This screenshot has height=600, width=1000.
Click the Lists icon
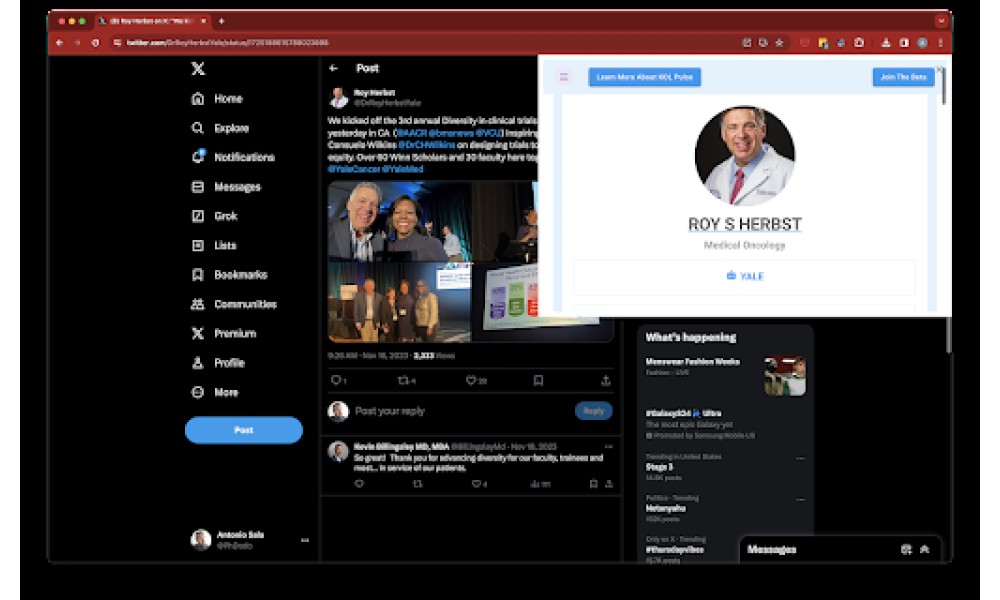pyautogui.click(x=198, y=245)
